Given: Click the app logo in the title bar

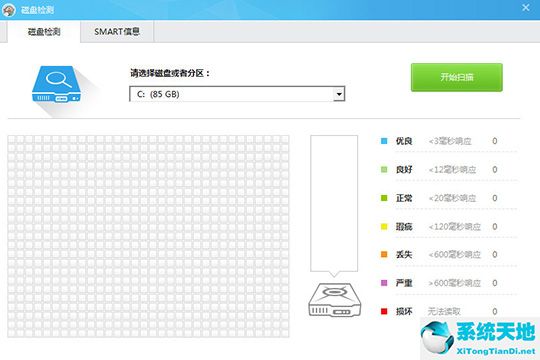Looking at the screenshot, I should click(9, 10).
